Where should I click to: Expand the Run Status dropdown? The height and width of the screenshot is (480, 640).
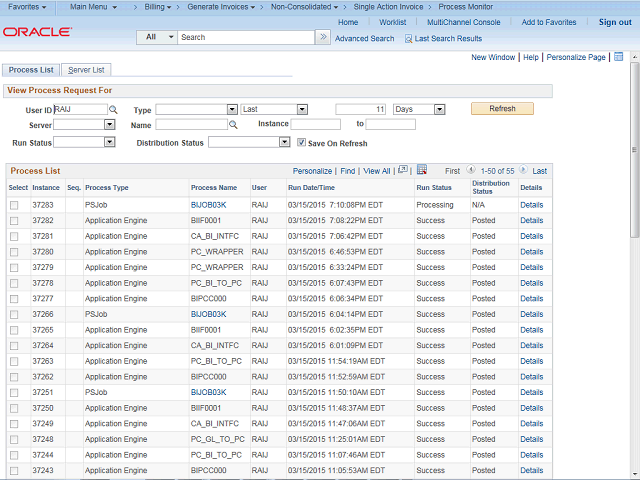83,142
